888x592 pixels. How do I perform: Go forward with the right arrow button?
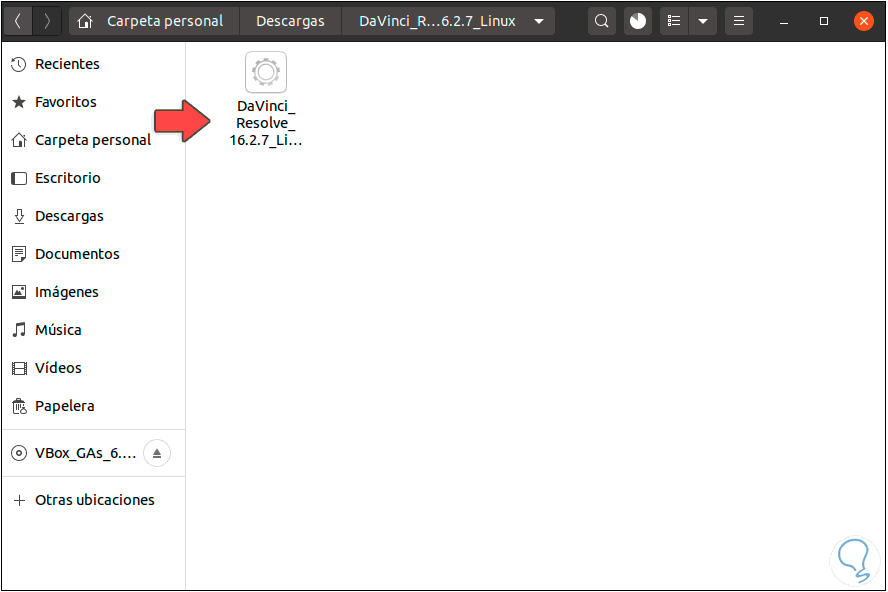(47, 22)
